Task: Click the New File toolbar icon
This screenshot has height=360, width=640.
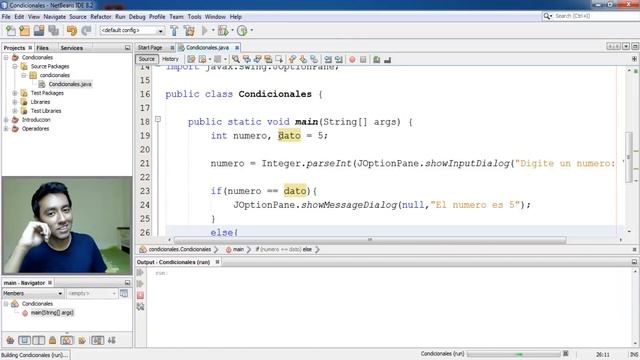Action: click(x=11, y=31)
